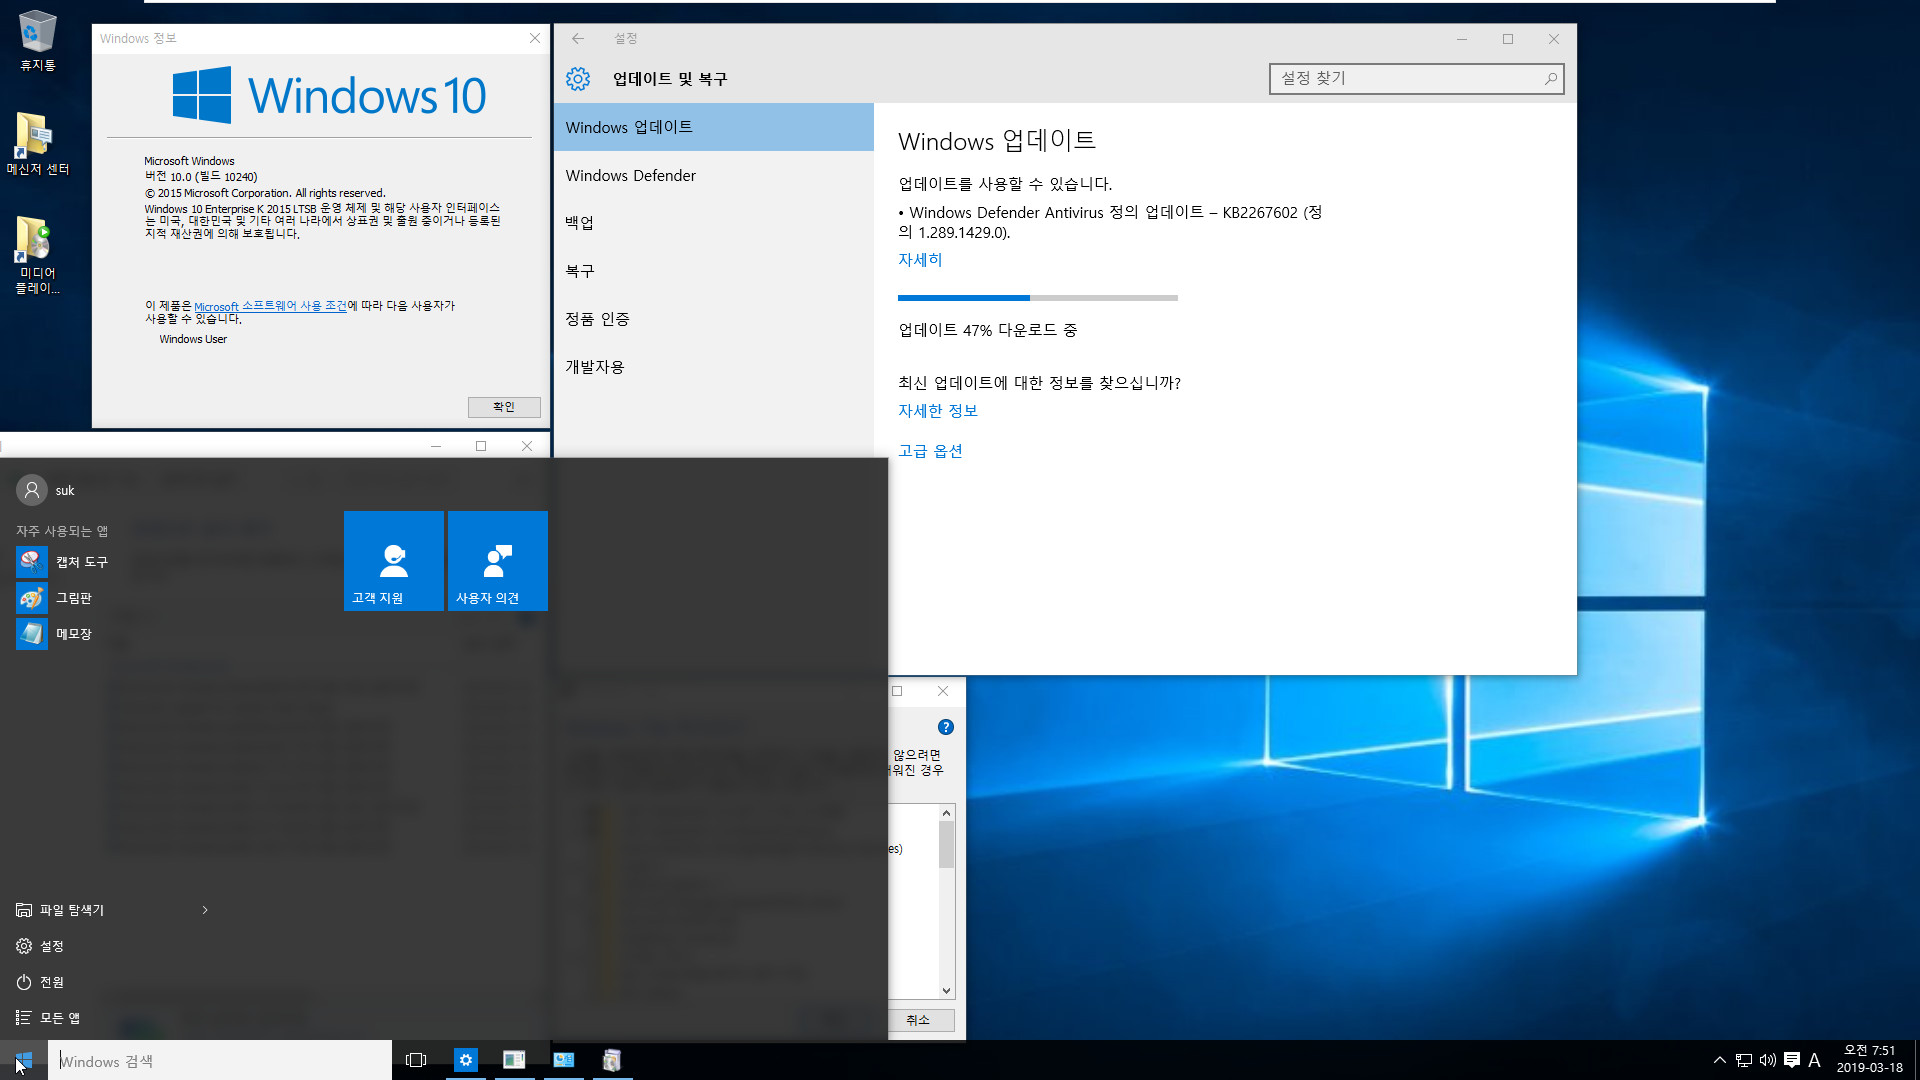Click the search magnifier in 설정 찾기 box

point(1550,78)
